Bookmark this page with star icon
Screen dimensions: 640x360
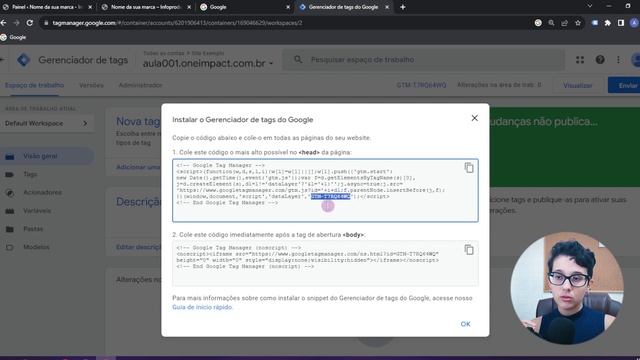578,23
